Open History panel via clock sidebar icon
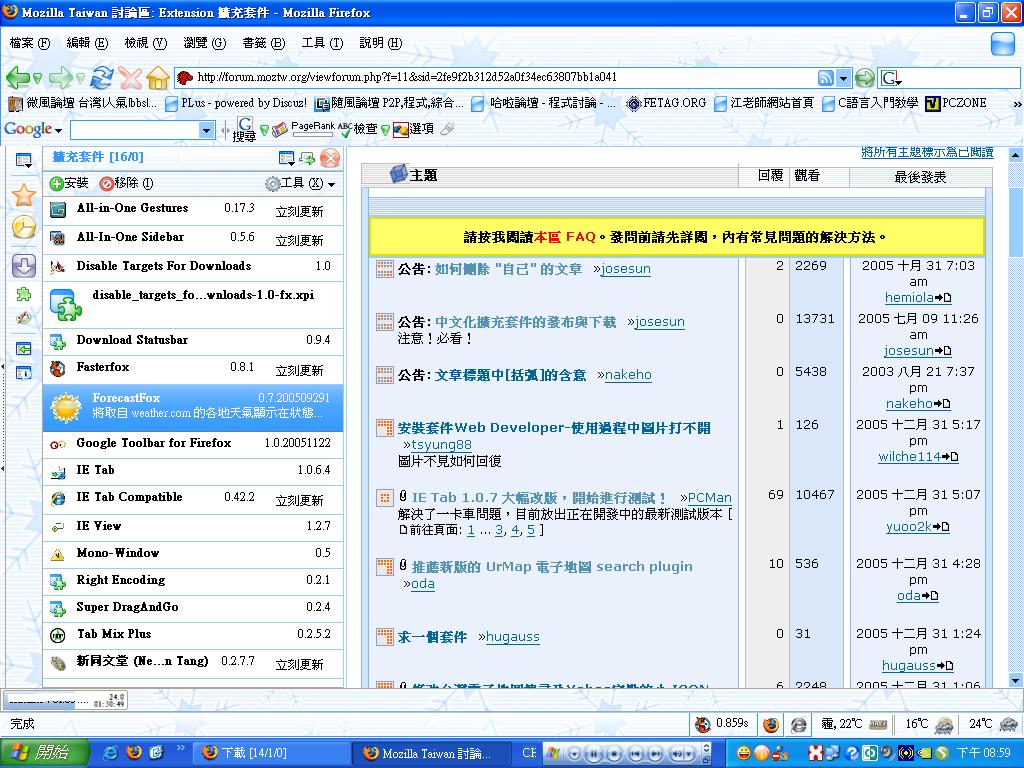This screenshot has height=768, width=1024. click(x=24, y=228)
